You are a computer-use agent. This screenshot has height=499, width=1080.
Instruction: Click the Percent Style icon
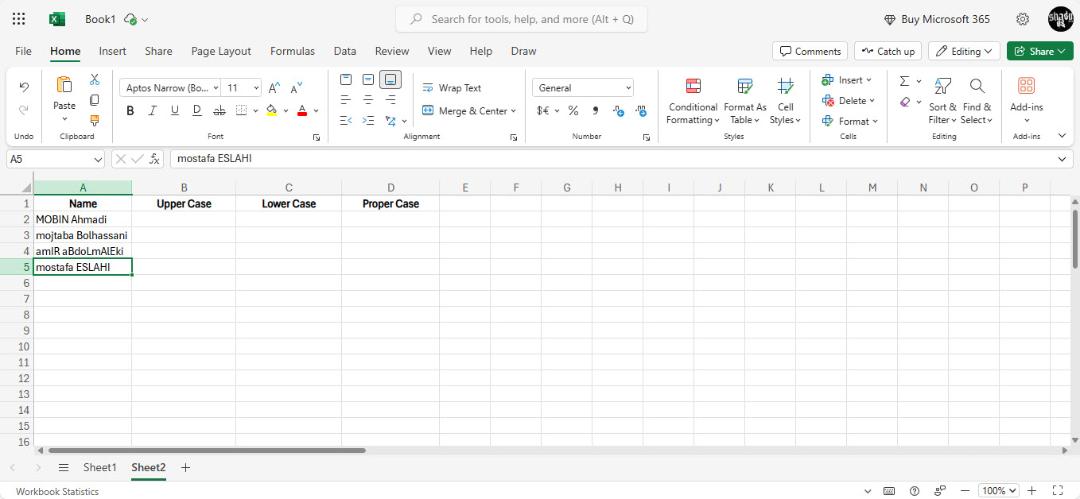573,110
